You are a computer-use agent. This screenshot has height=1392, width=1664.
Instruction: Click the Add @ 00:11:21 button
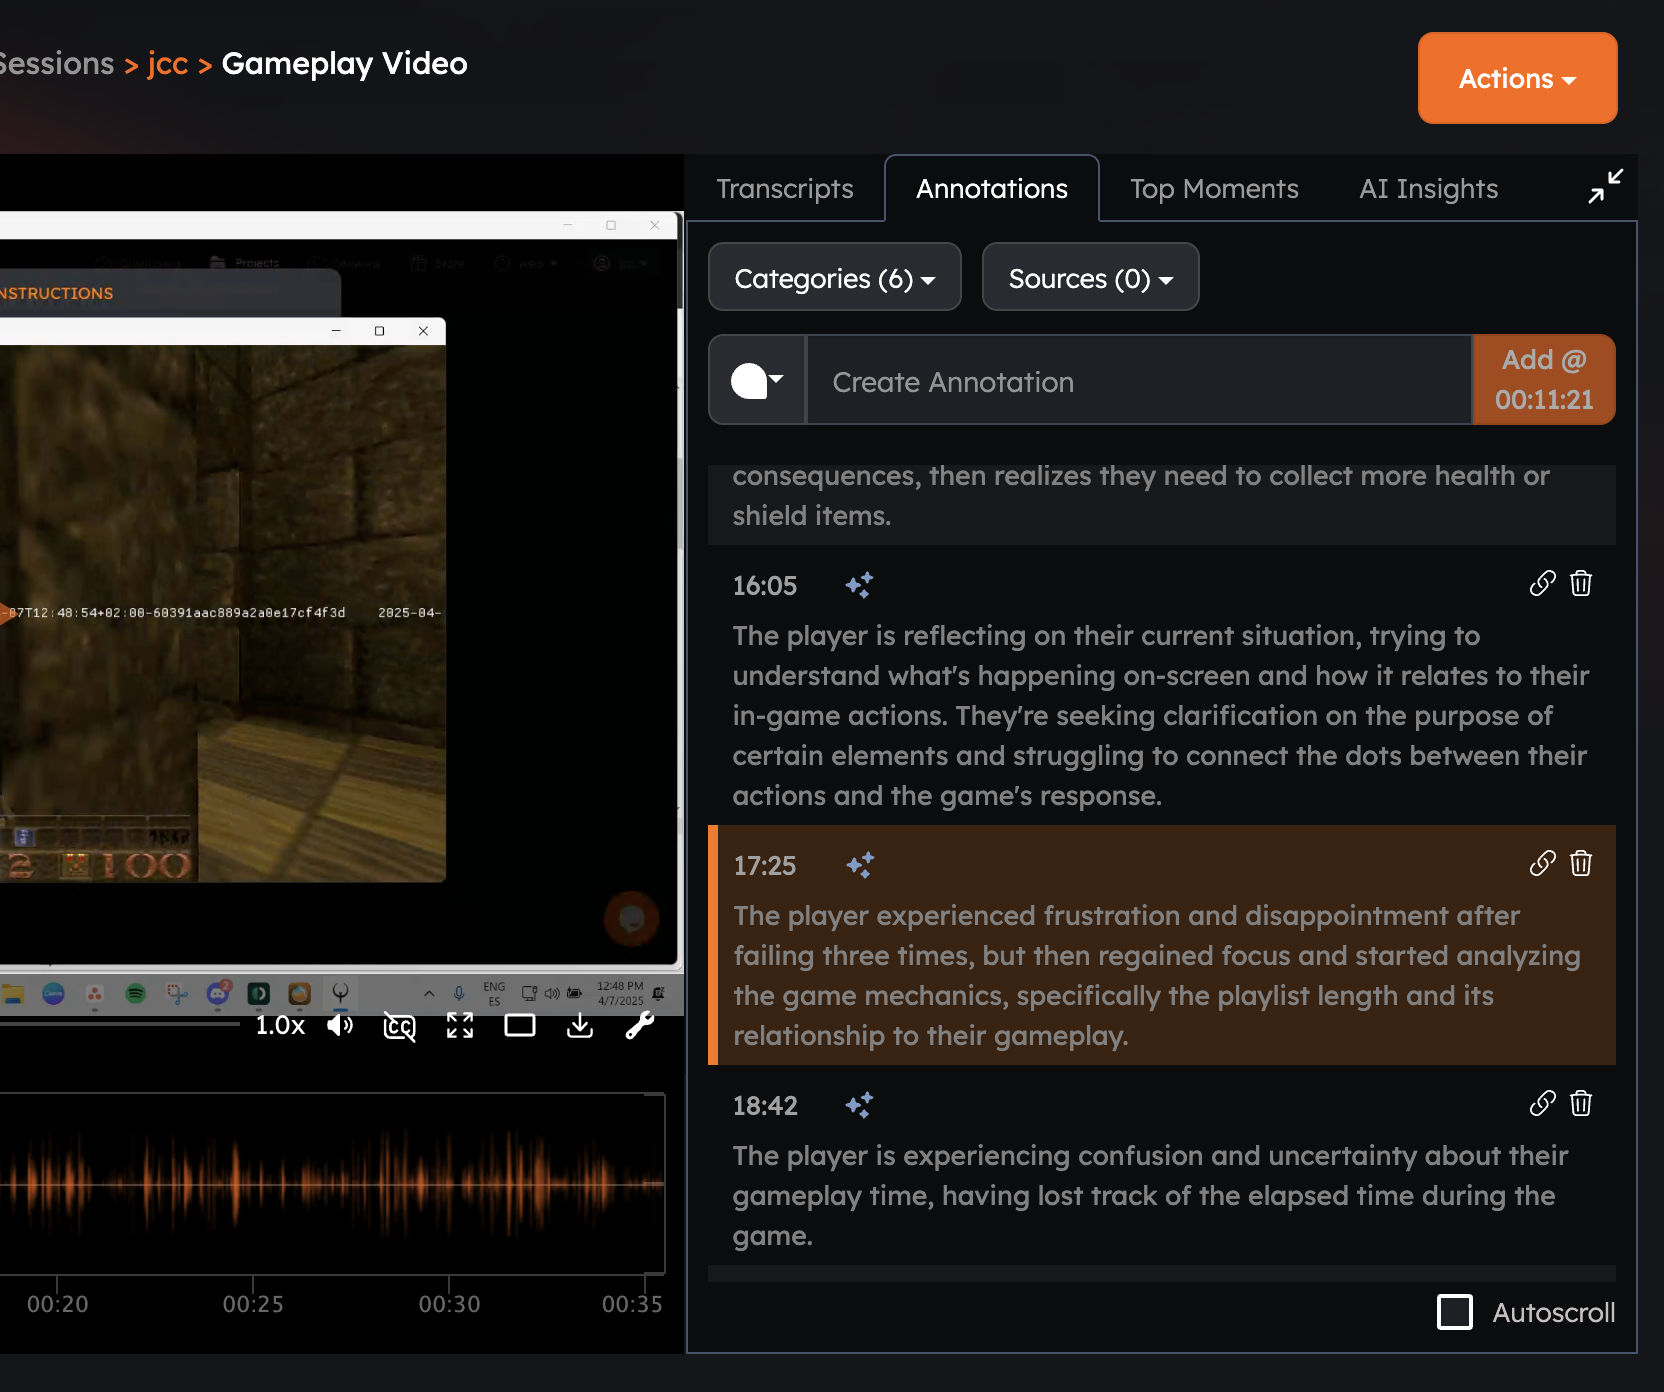coord(1543,379)
